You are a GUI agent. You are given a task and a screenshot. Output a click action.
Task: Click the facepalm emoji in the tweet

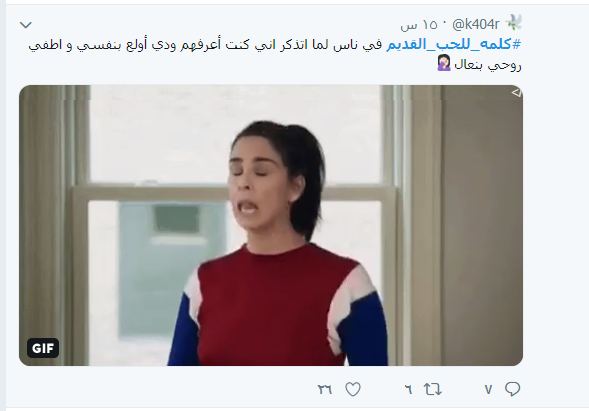pyautogui.click(x=444, y=63)
